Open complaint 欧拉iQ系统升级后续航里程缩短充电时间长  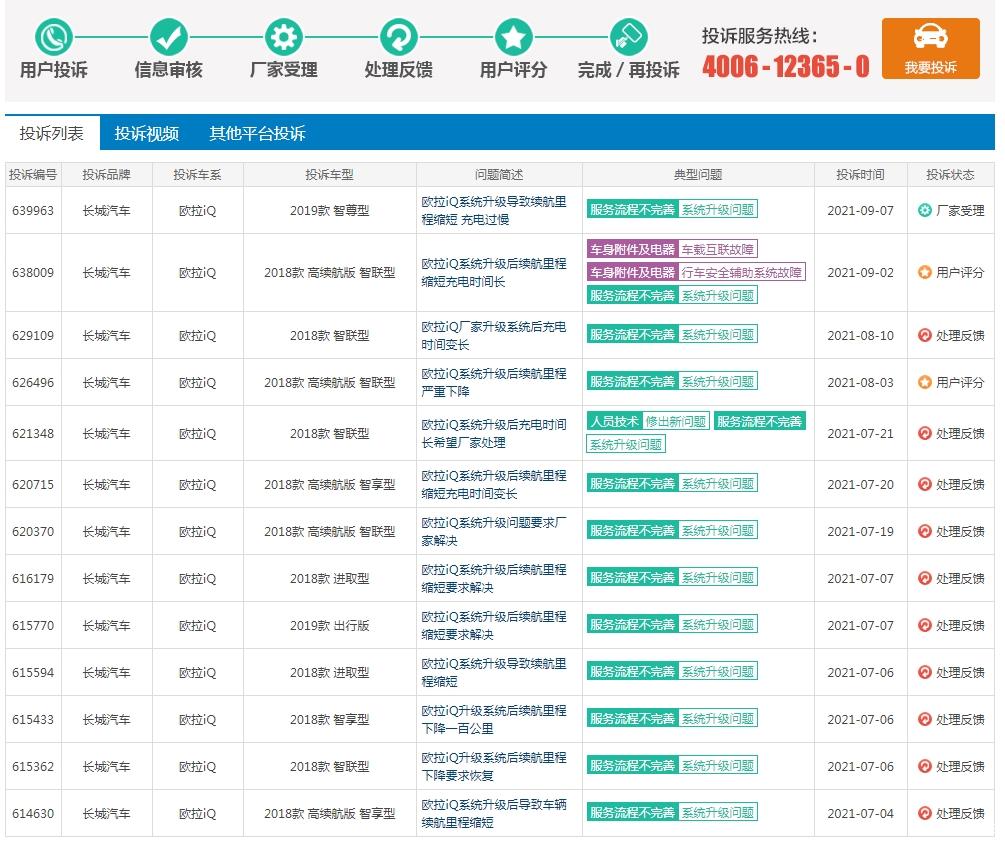[494, 272]
